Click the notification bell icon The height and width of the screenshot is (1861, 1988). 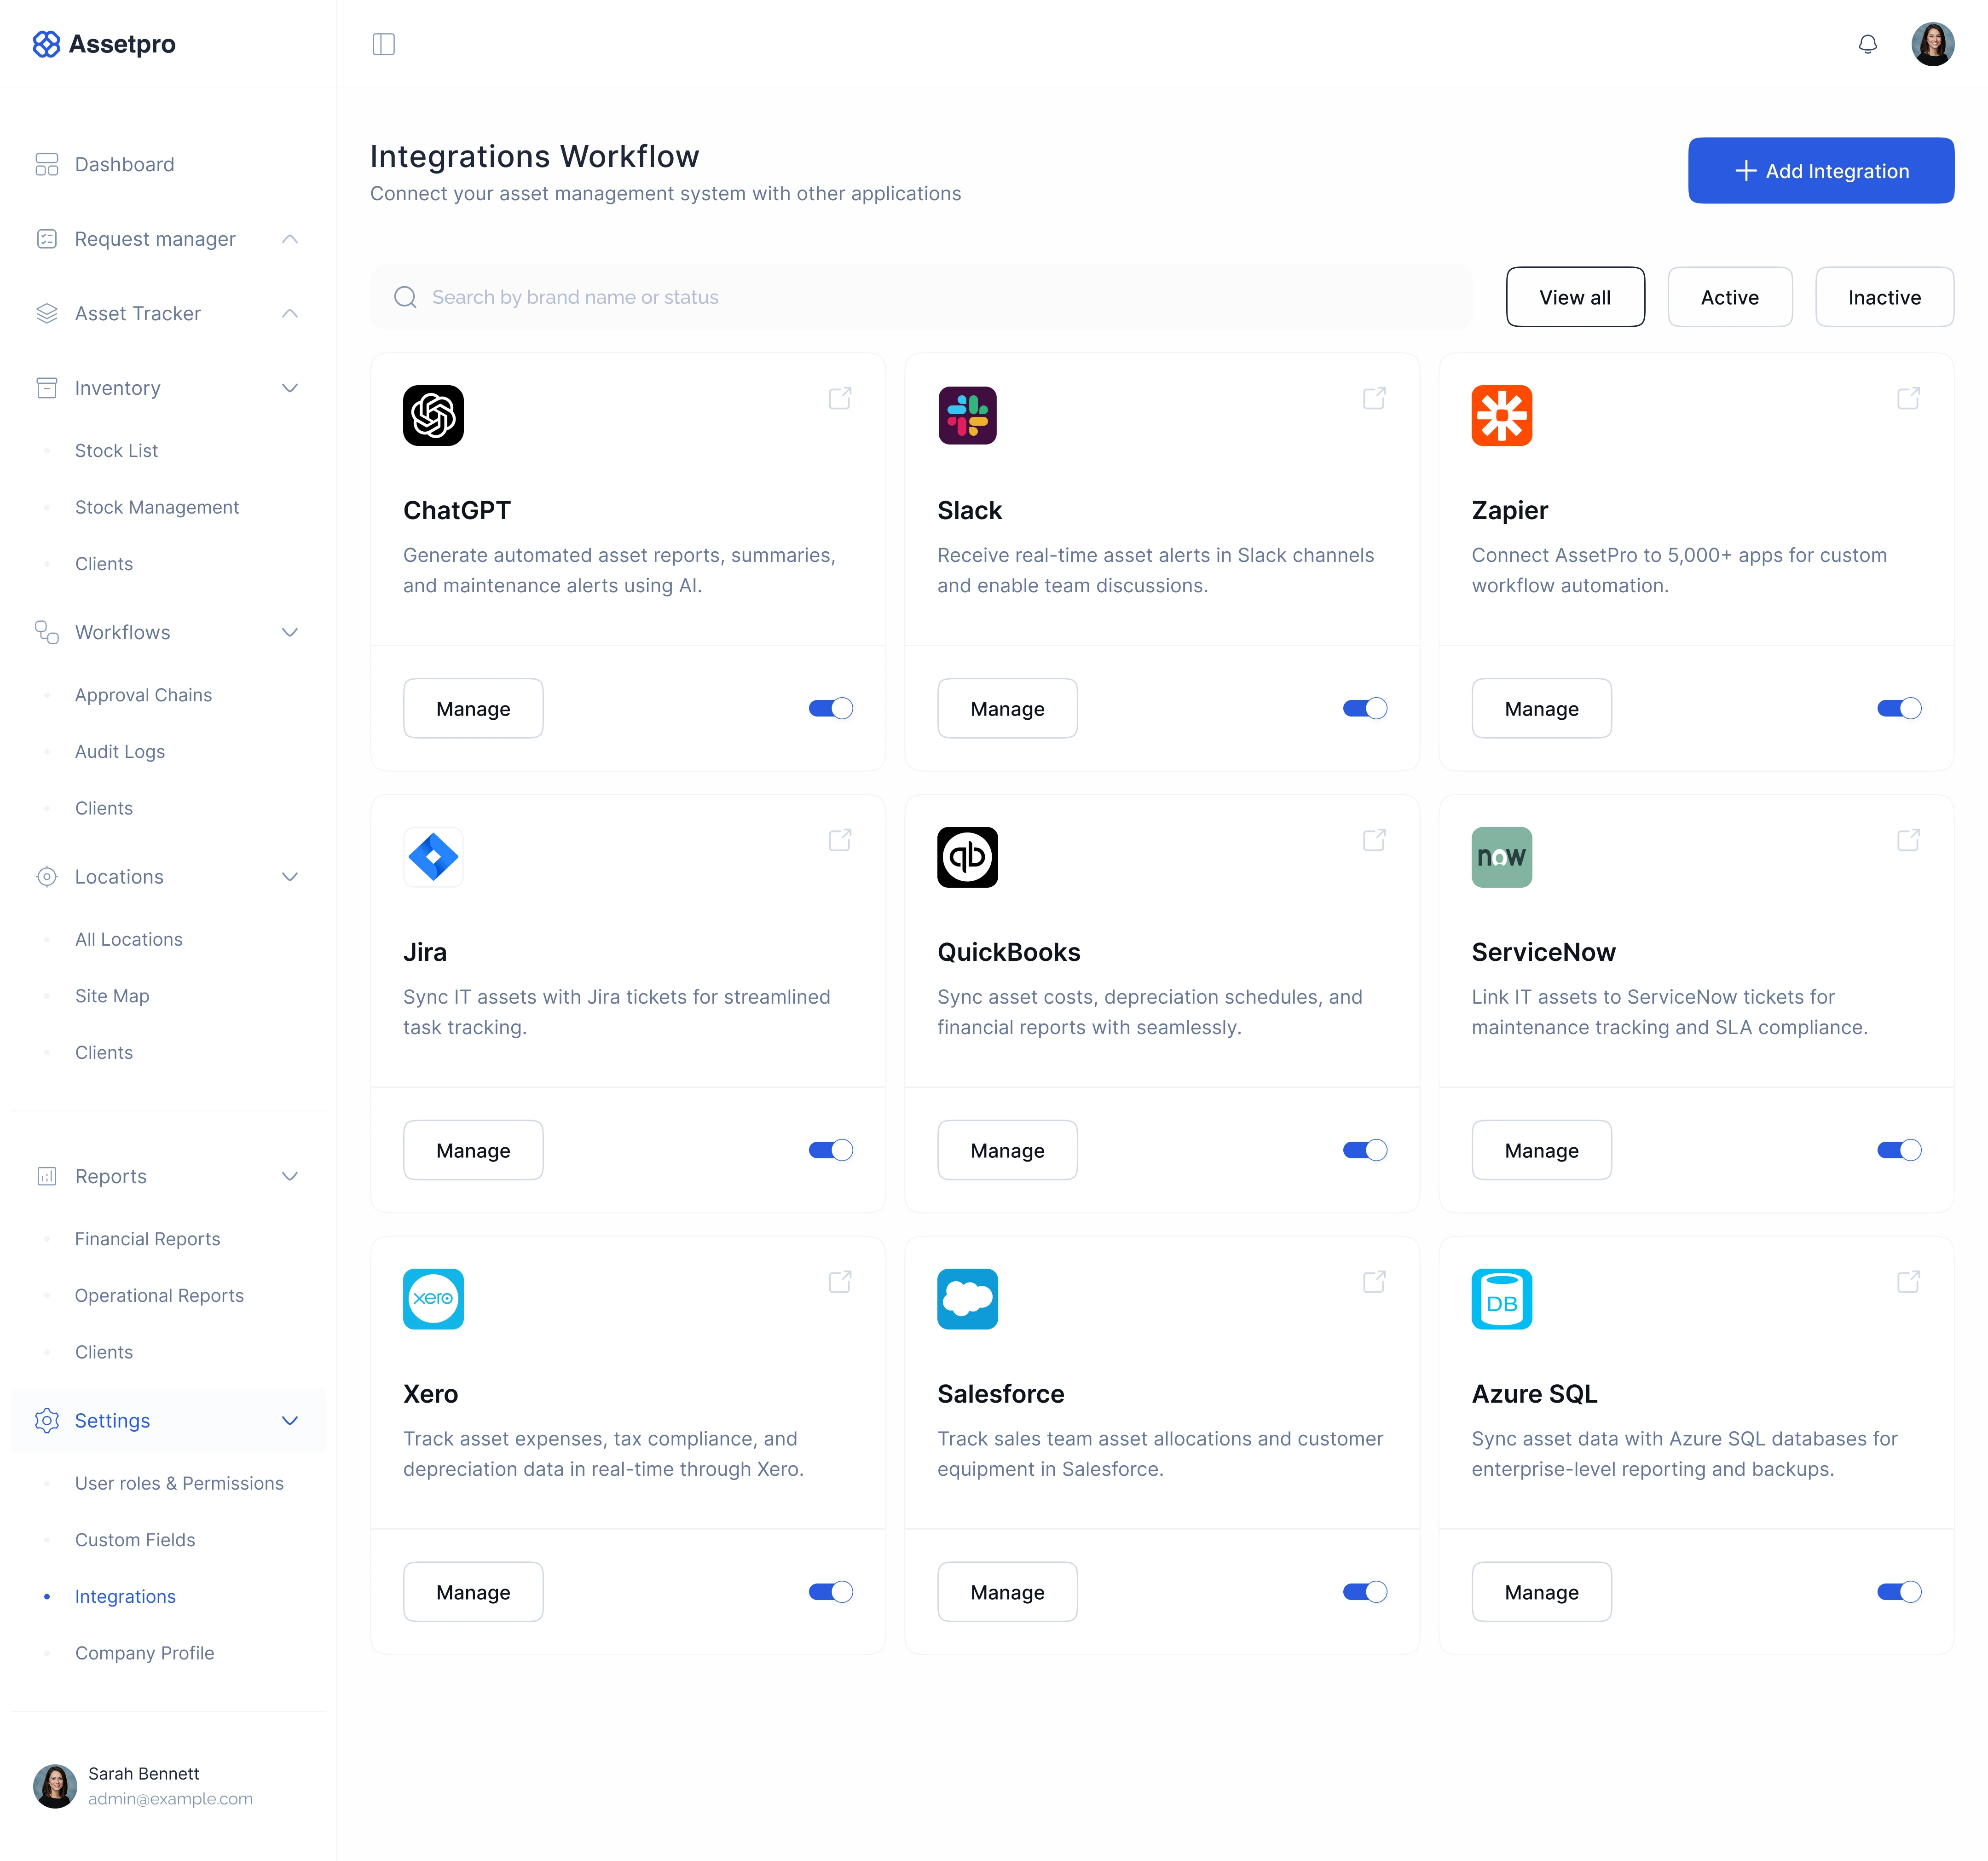point(1867,44)
